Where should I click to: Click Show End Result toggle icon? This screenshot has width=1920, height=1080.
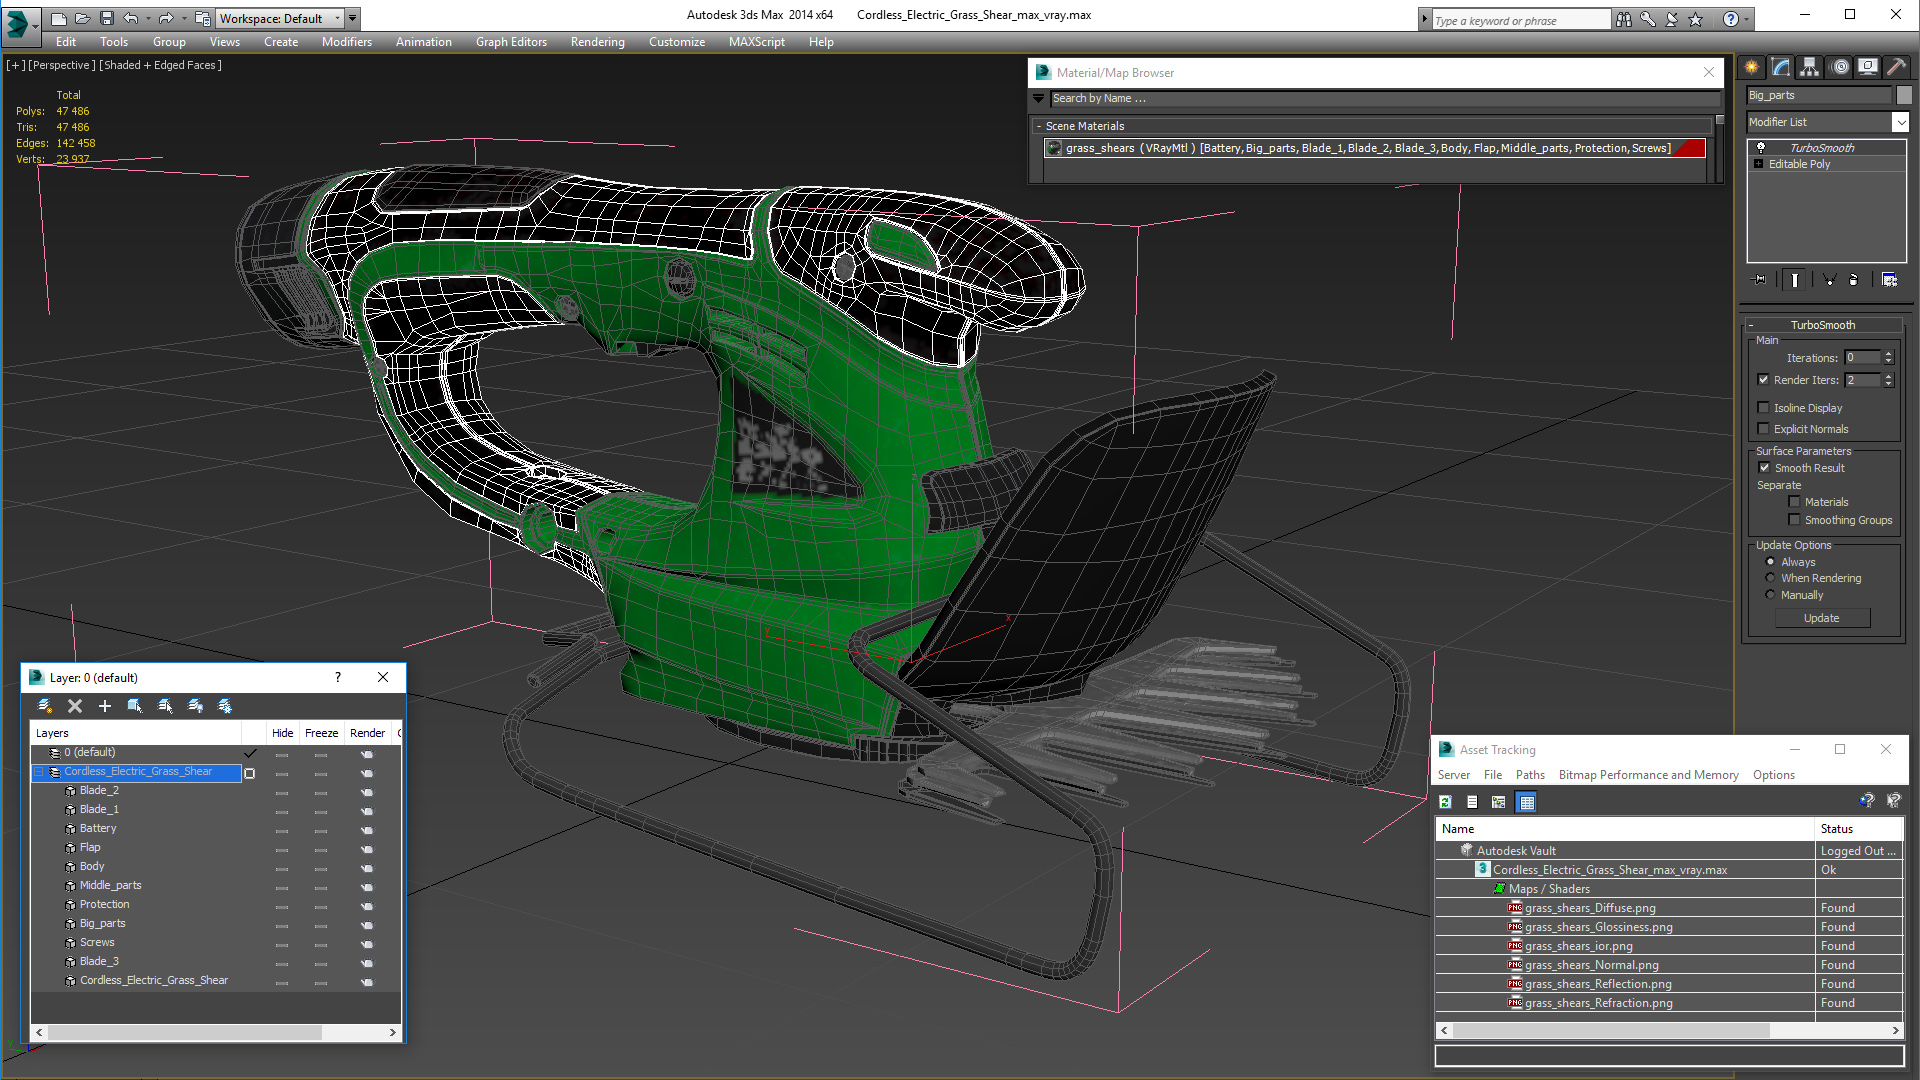tap(1795, 280)
